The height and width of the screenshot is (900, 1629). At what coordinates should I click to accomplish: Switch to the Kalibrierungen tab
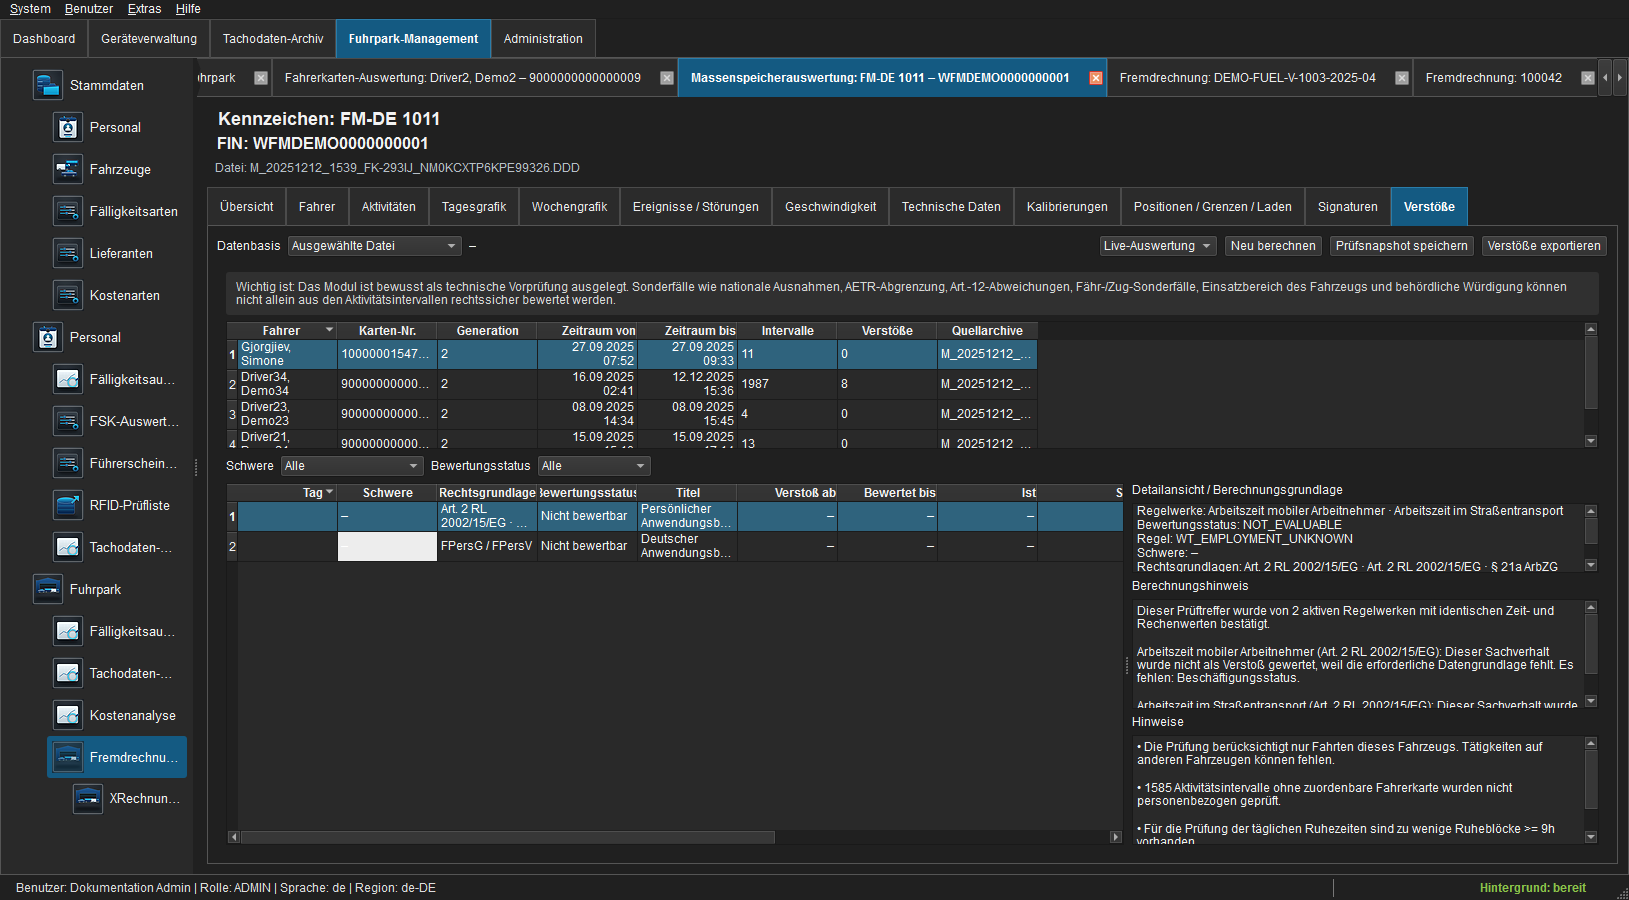pyautogui.click(x=1067, y=207)
